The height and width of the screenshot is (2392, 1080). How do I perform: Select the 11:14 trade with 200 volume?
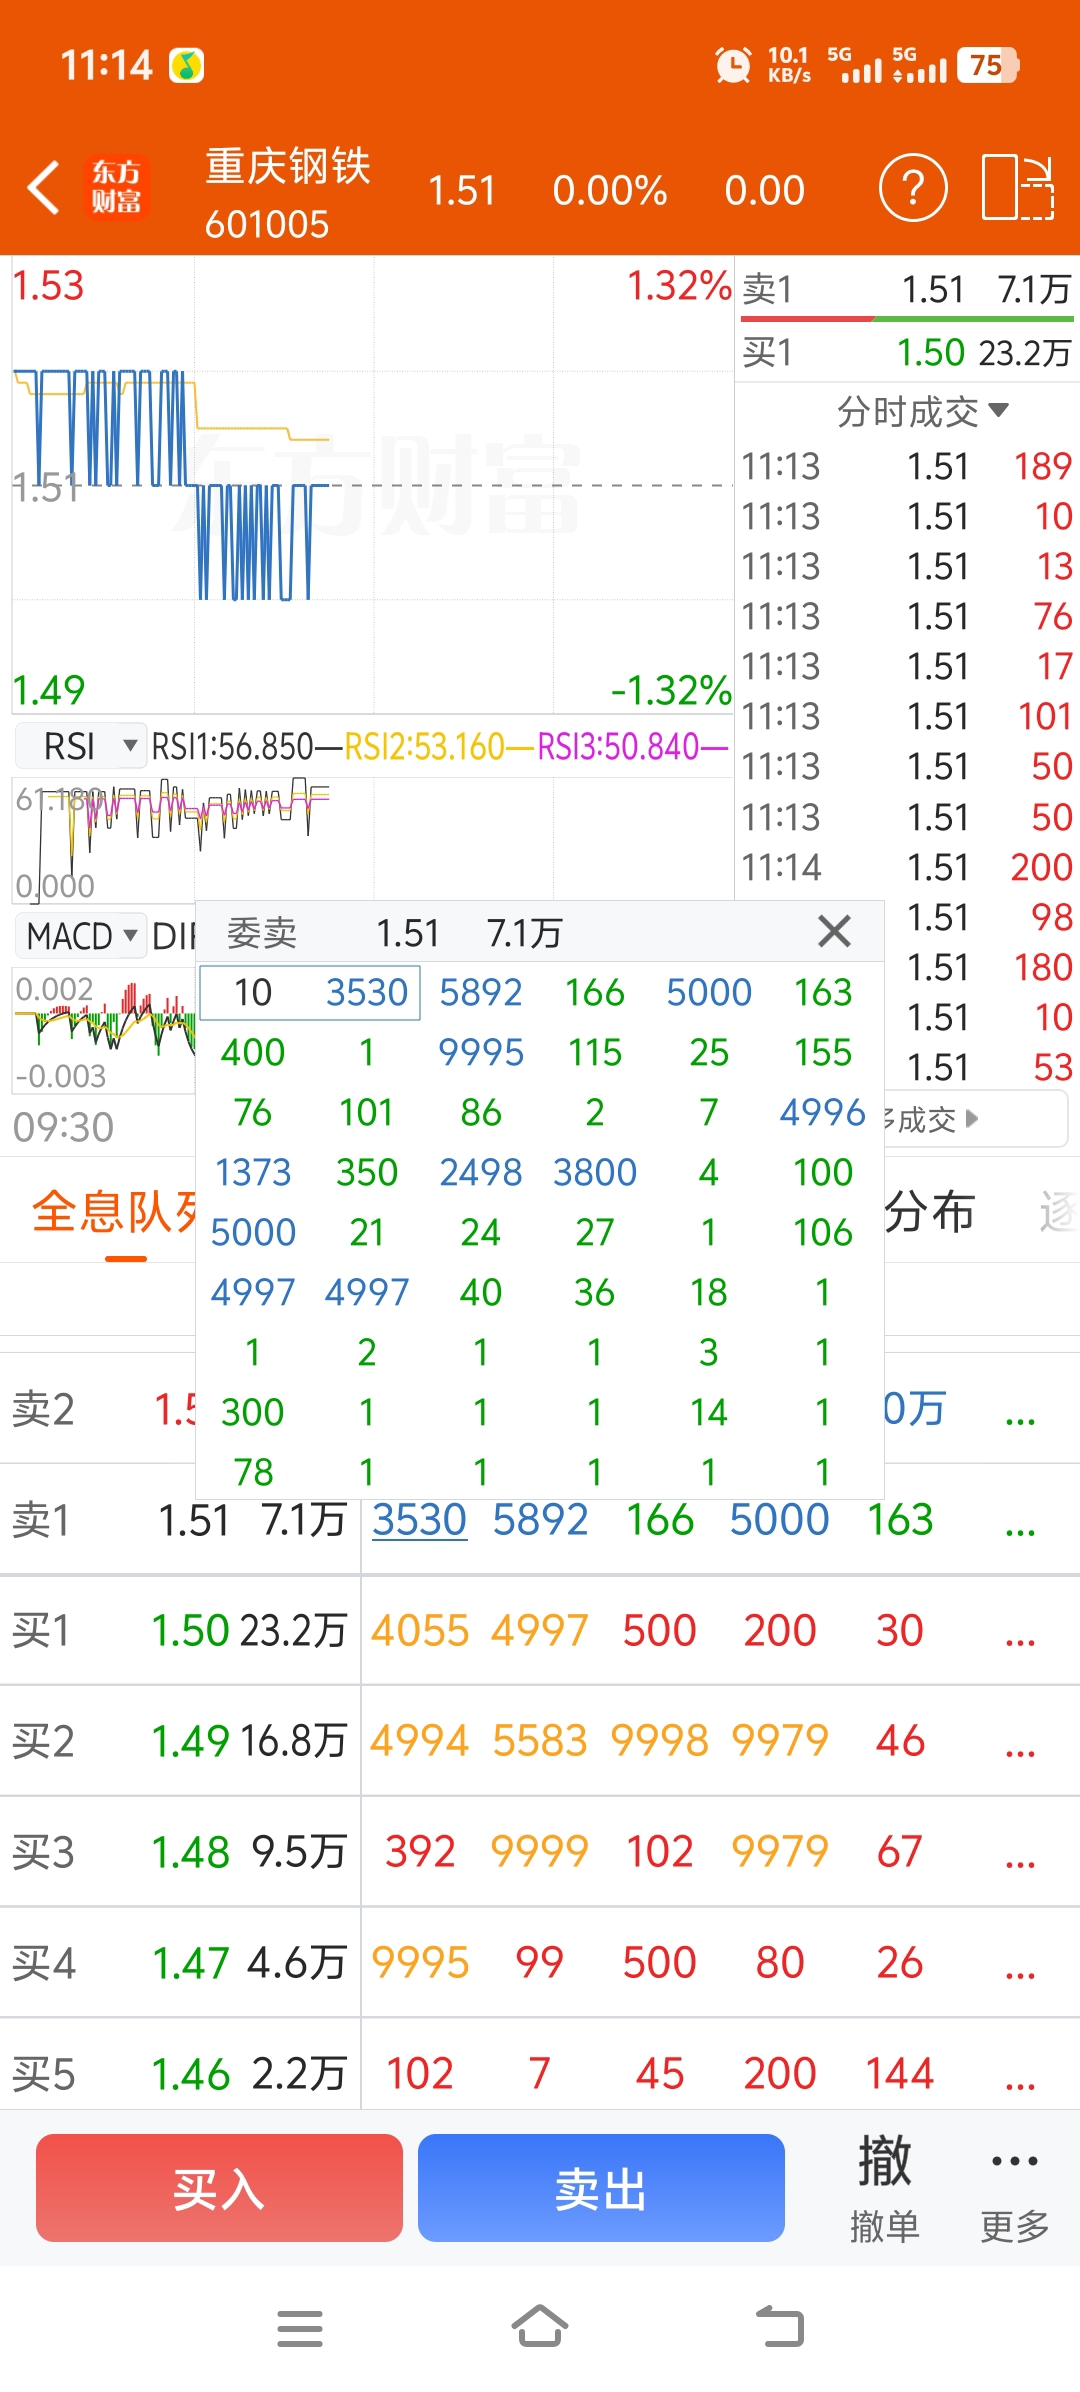point(907,867)
